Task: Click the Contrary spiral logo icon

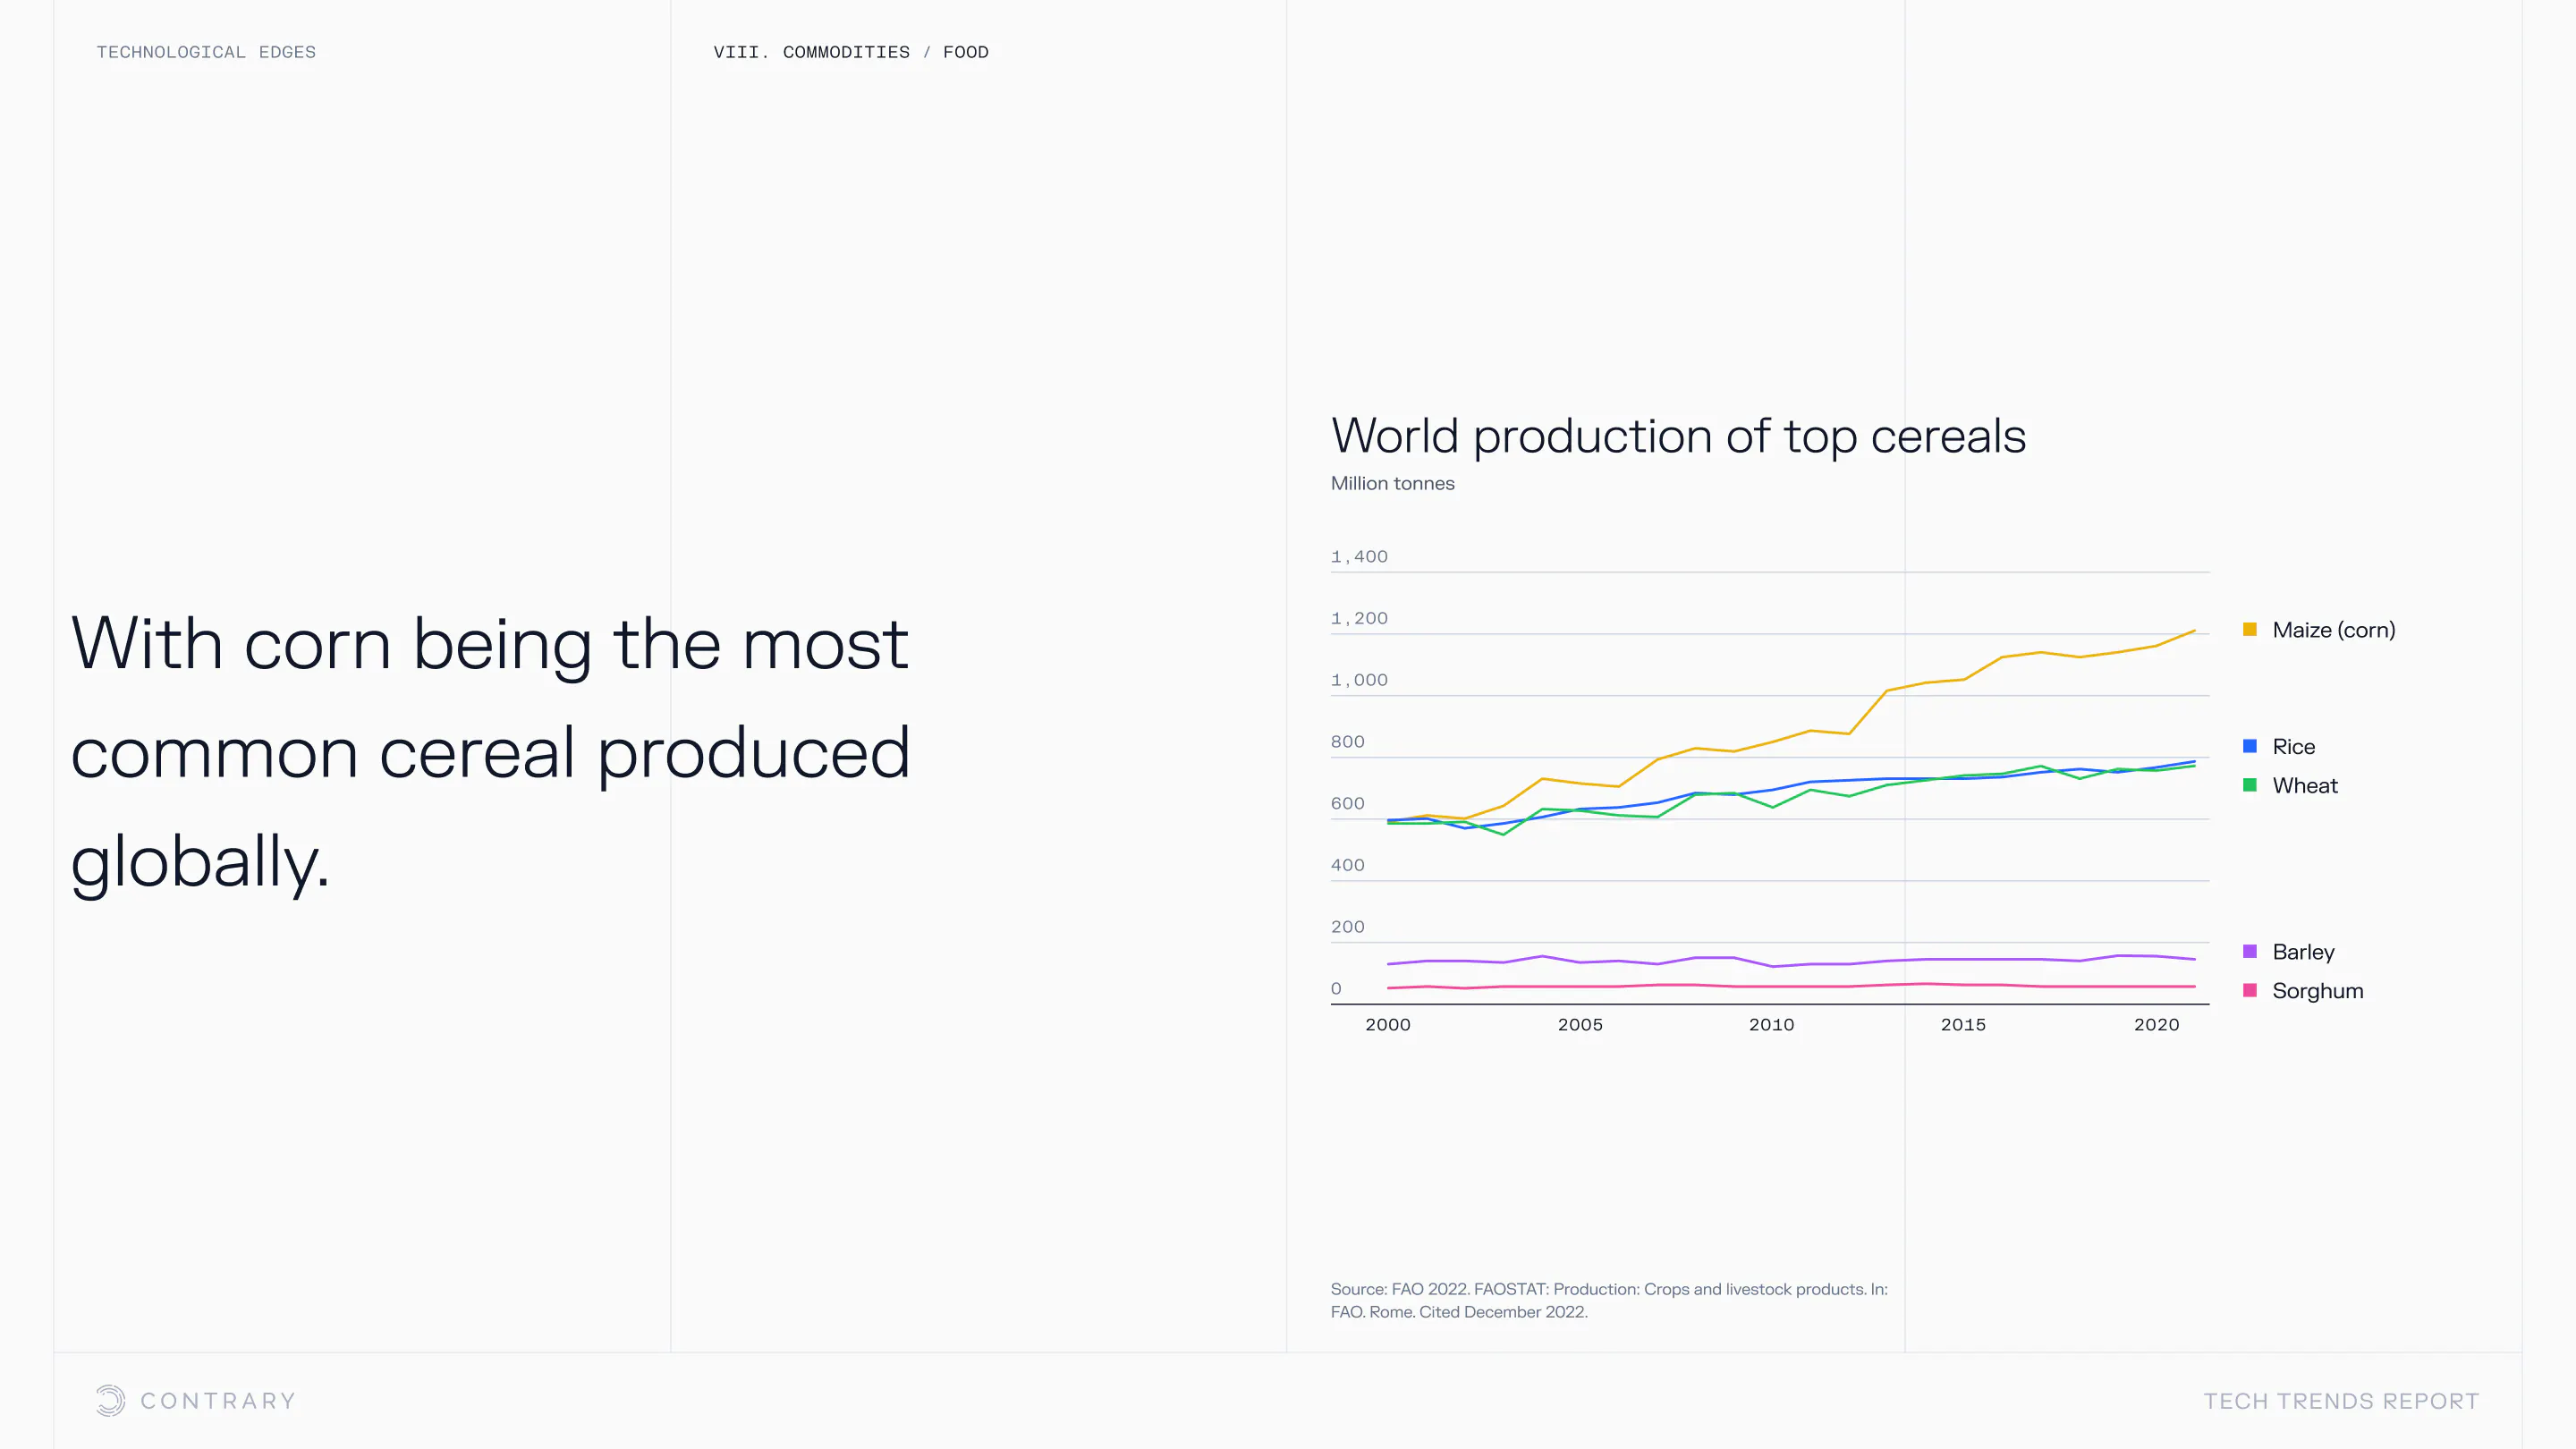Action: (x=110, y=1400)
